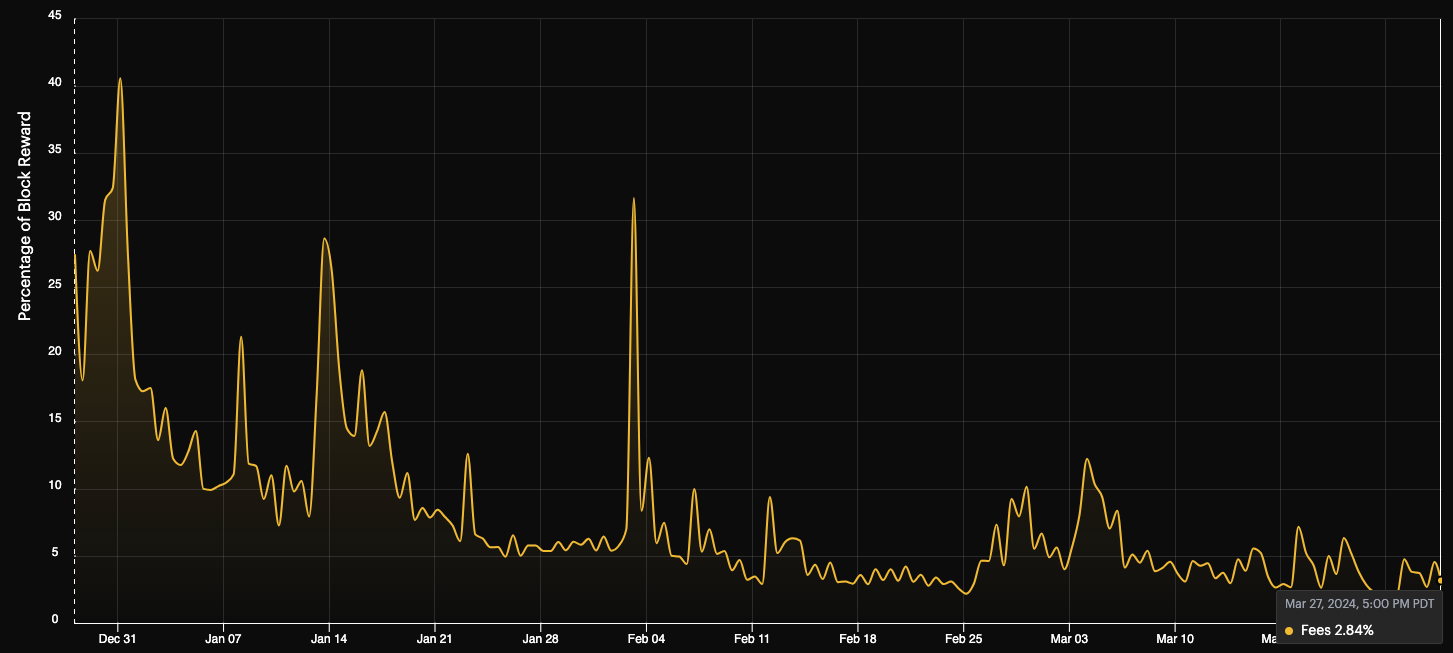Click the "Feb 11" x-axis label
Screen dimensions: 1453x653
[752, 638]
